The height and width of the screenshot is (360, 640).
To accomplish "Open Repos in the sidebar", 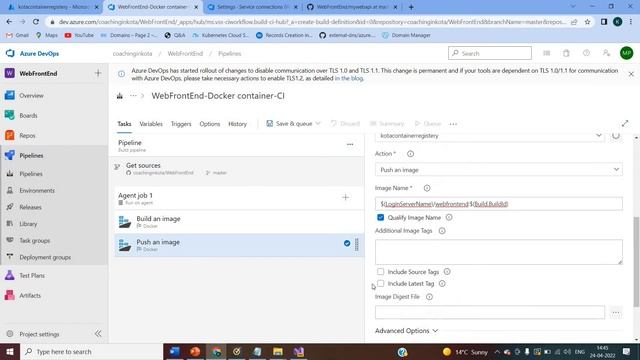I will (x=27, y=136).
